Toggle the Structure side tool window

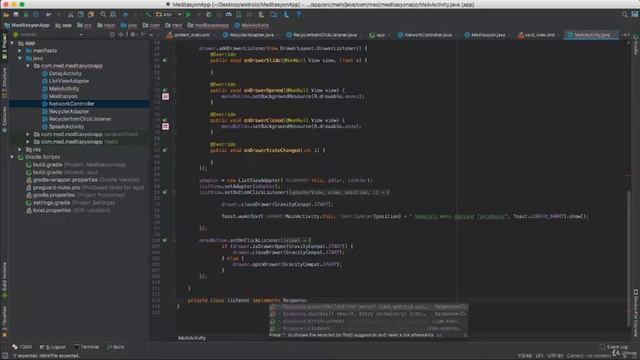click(4, 83)
